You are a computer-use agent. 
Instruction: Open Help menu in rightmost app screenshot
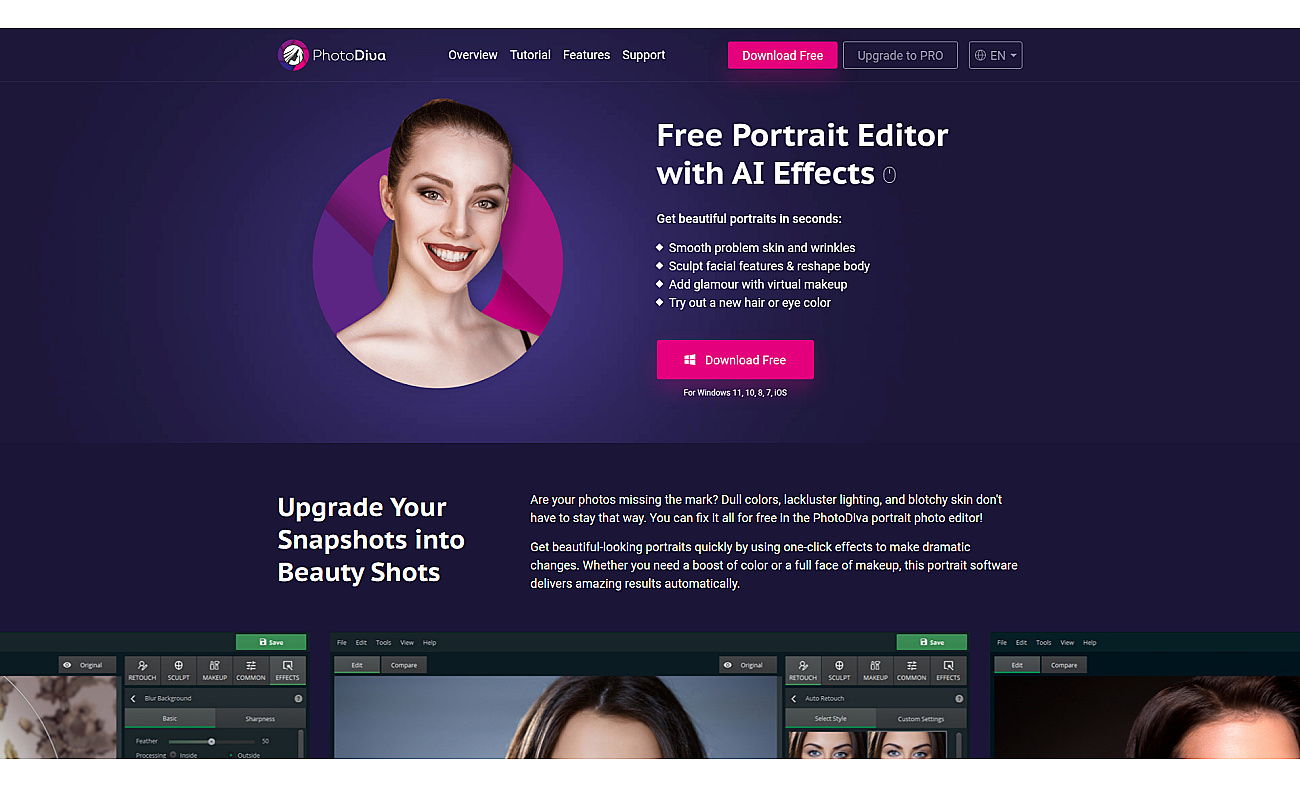(1090, 642)
